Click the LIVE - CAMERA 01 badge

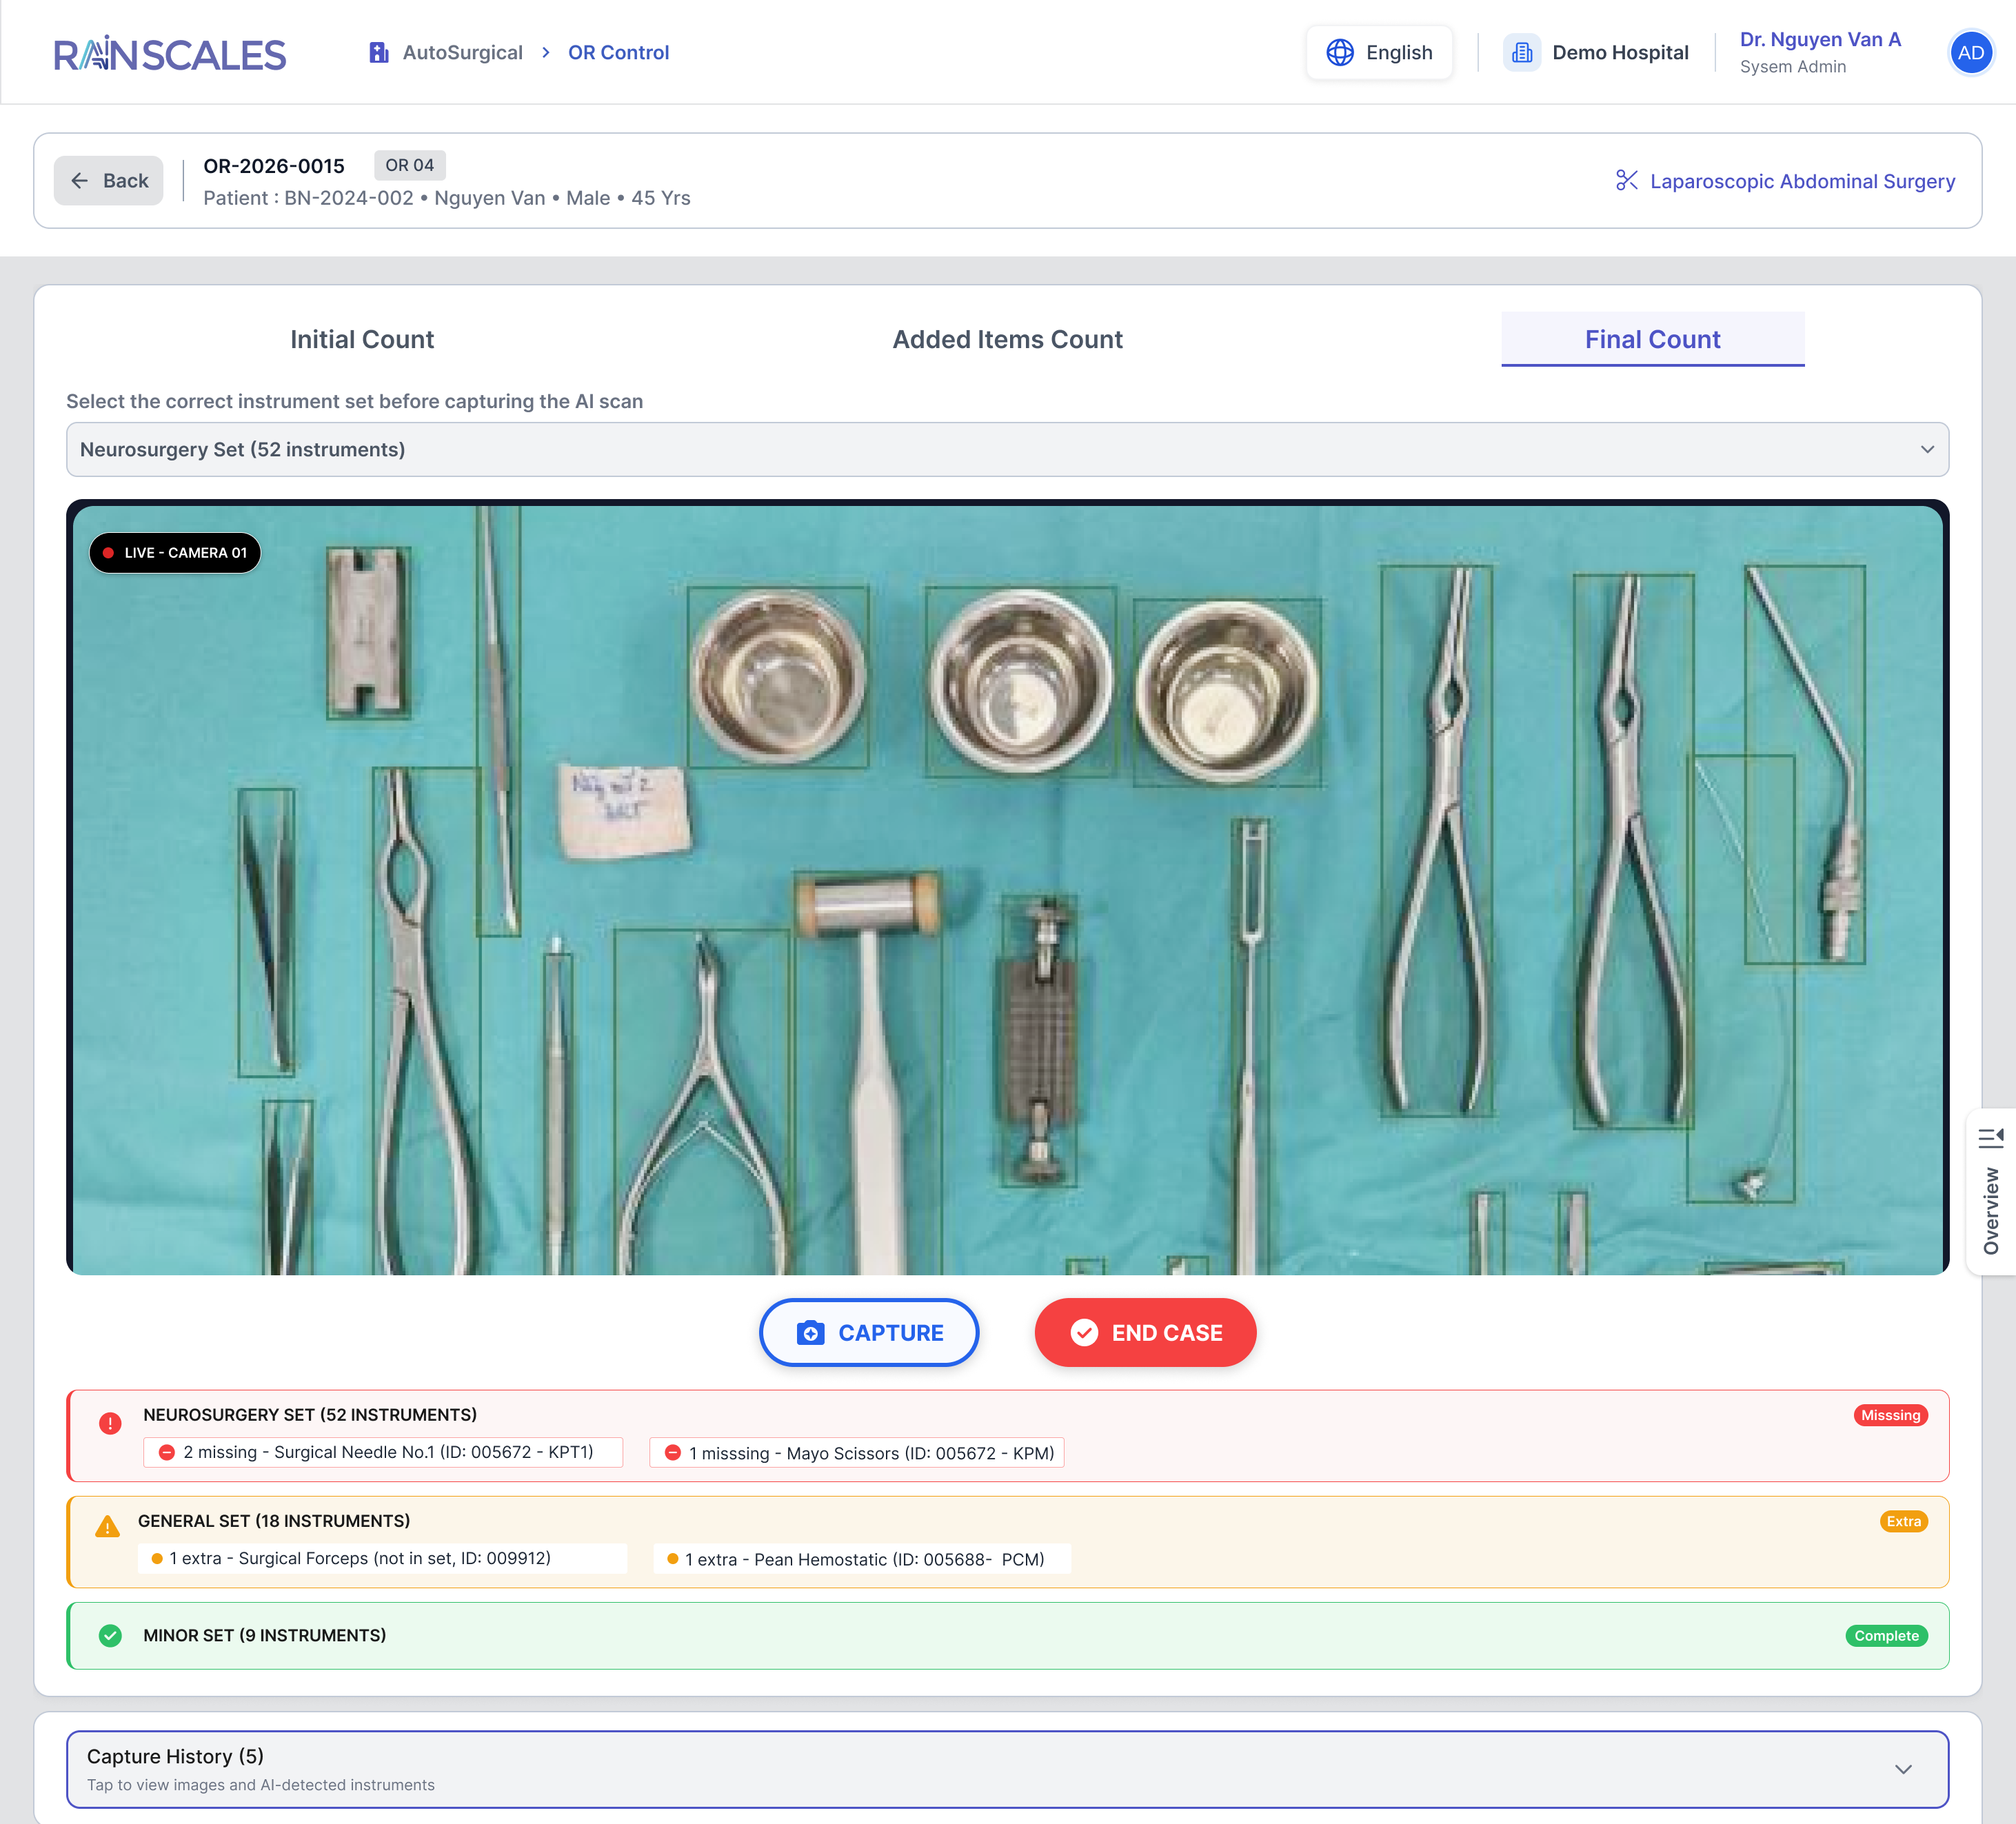pos(175,553)
